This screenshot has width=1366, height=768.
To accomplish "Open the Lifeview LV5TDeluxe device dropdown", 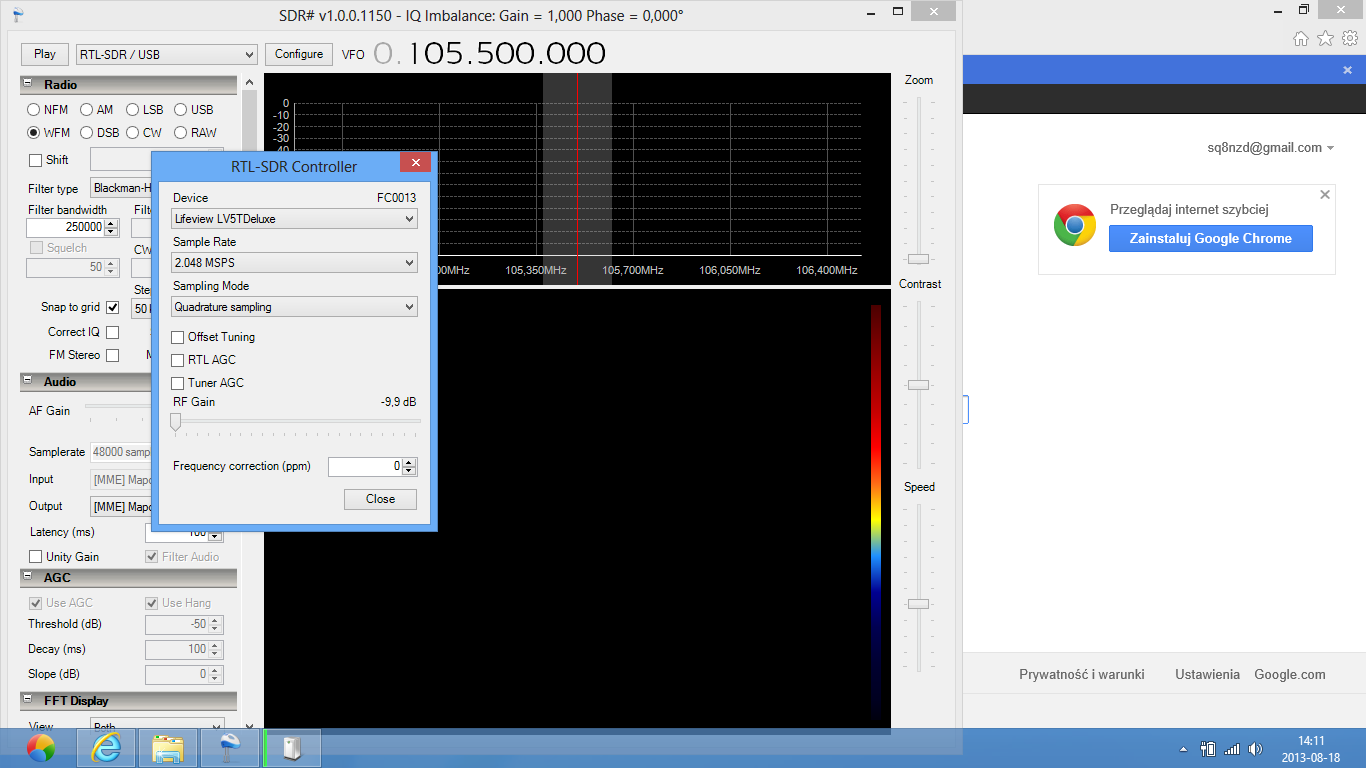I will [294, 219].
